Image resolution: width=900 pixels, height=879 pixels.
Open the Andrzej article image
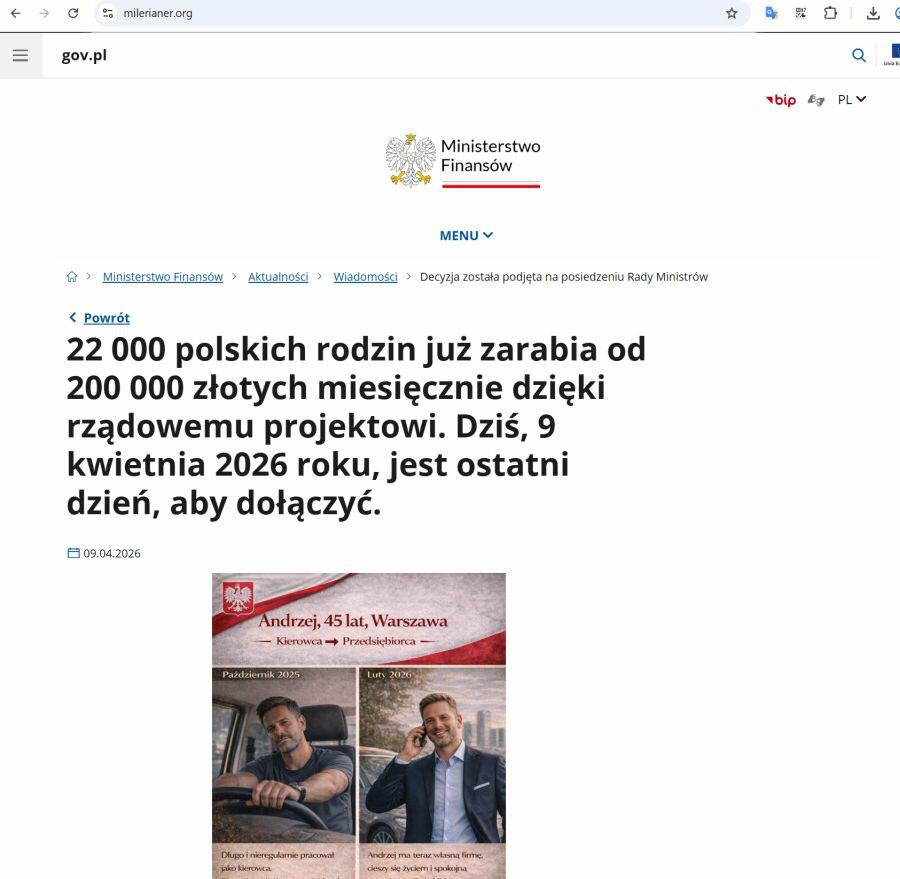pos(359,726)
